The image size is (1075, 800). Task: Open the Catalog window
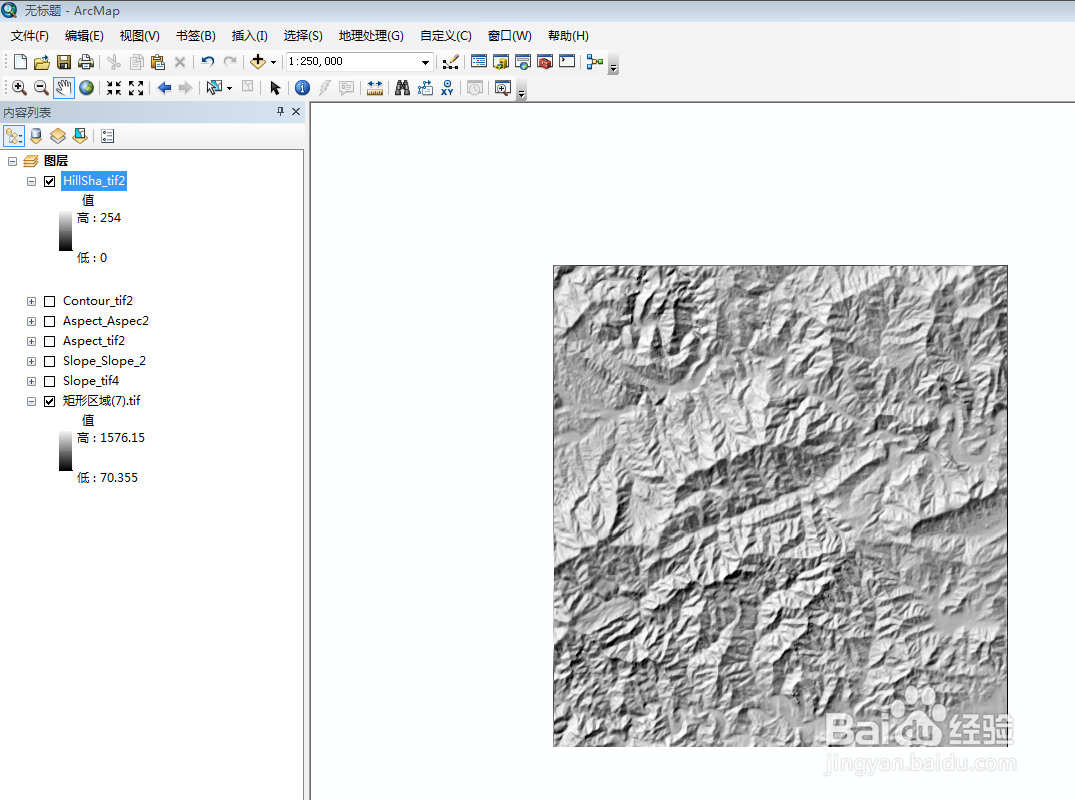tap(501, 62)
